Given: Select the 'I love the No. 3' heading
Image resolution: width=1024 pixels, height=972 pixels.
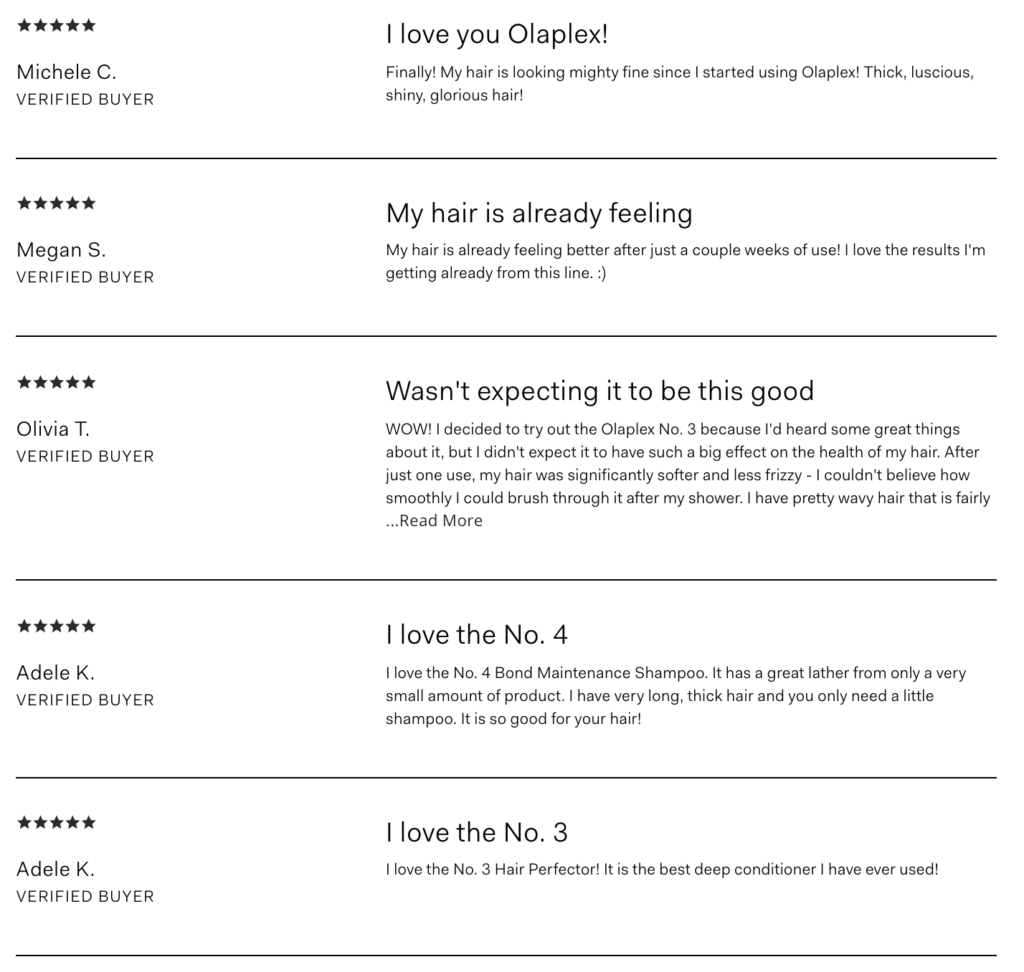Looking at the screenshot, I should 477,832.
